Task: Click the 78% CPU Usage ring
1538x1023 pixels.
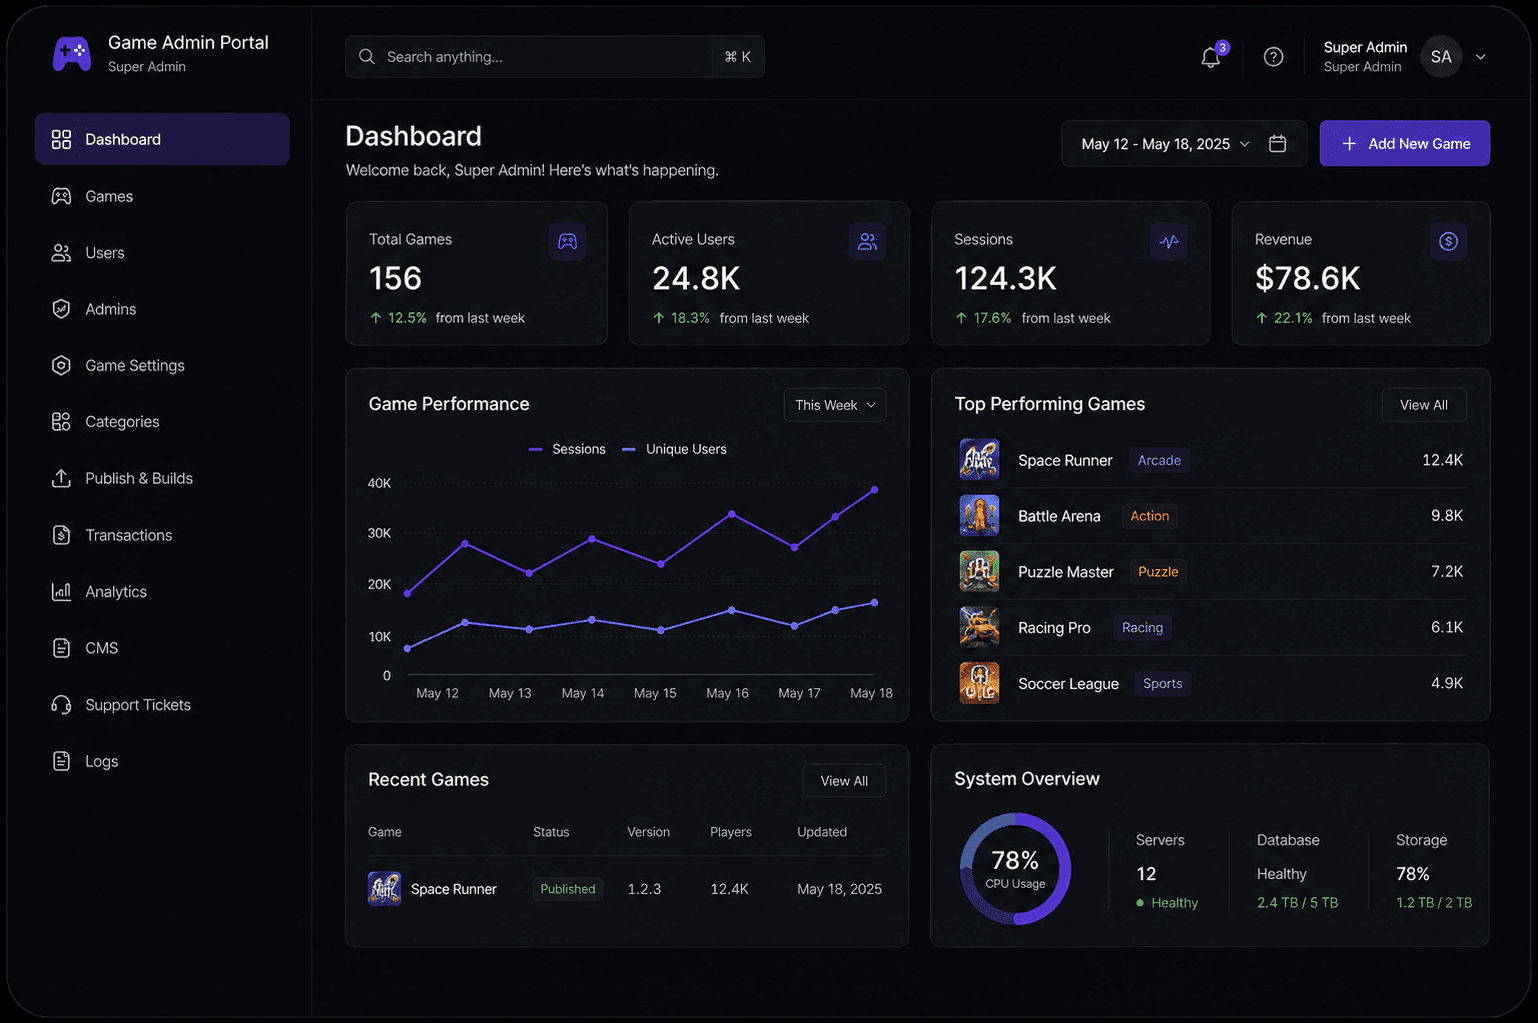Action: pos(1015,869)
